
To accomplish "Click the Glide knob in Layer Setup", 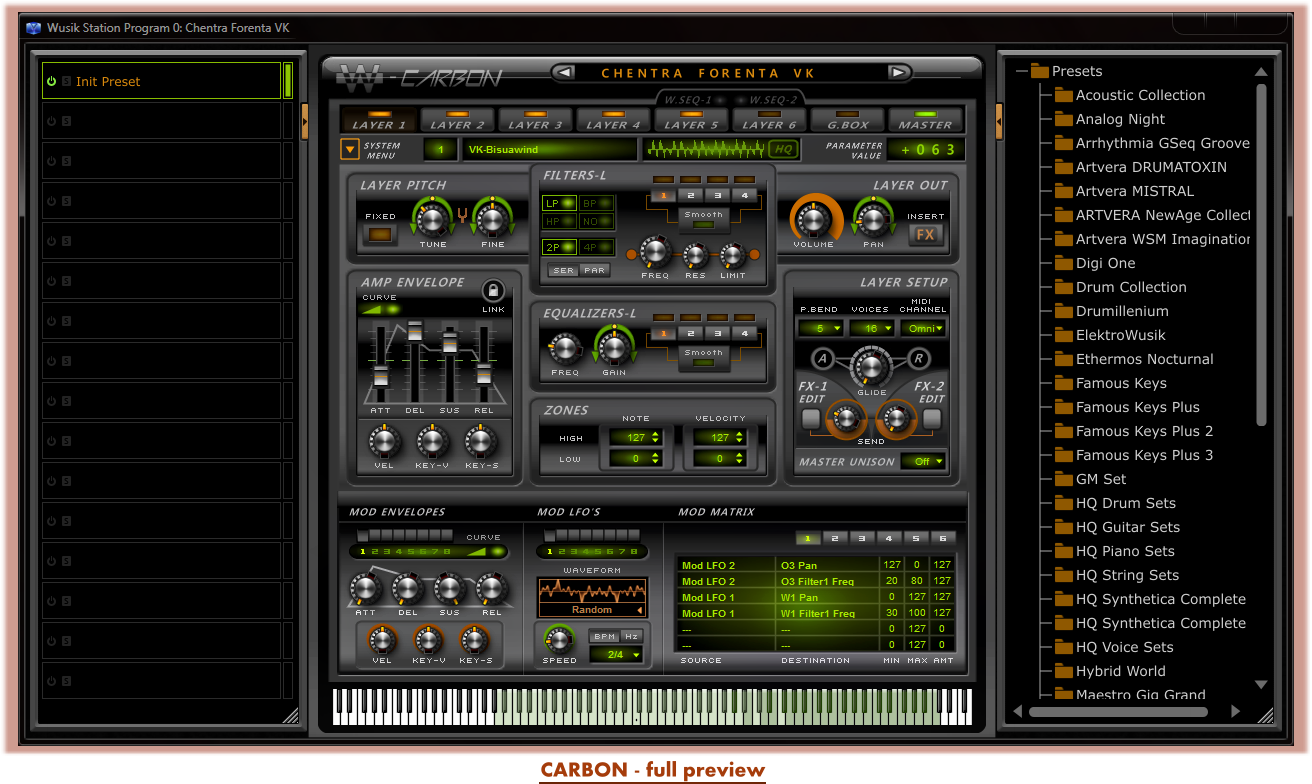I will point(871,367).
